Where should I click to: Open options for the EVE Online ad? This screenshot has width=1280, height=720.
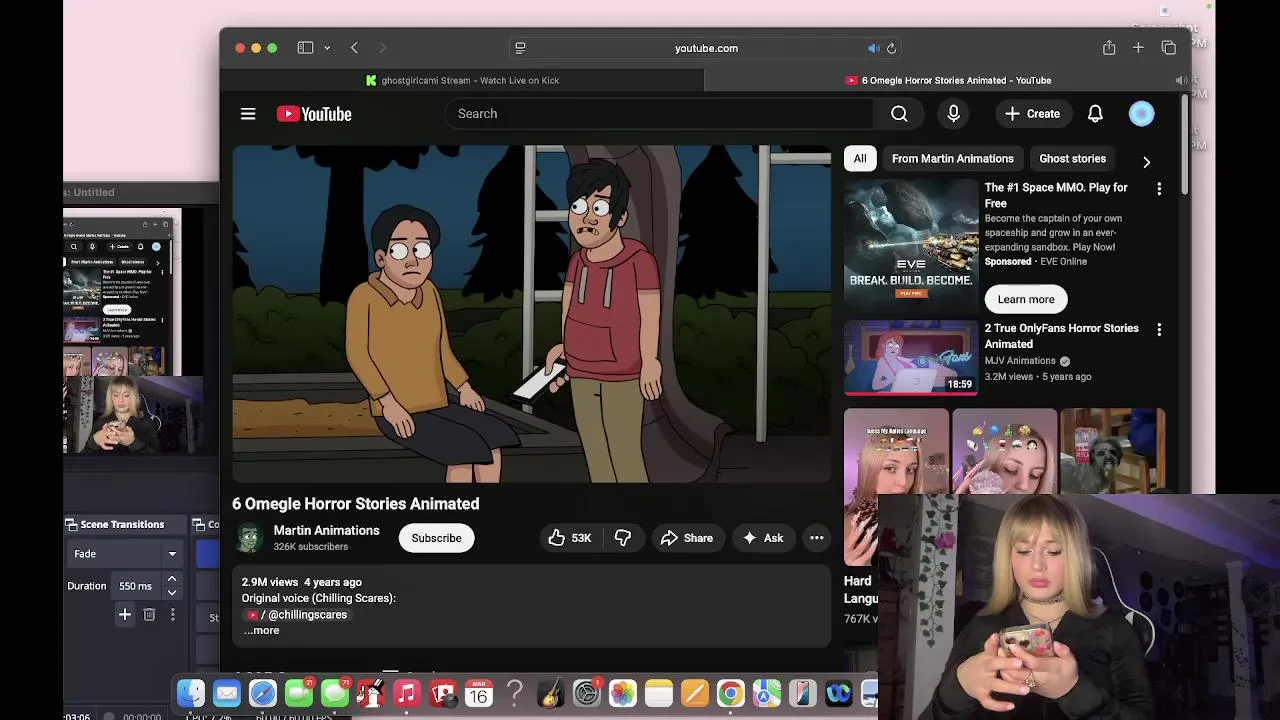(x=1159, y=189)
